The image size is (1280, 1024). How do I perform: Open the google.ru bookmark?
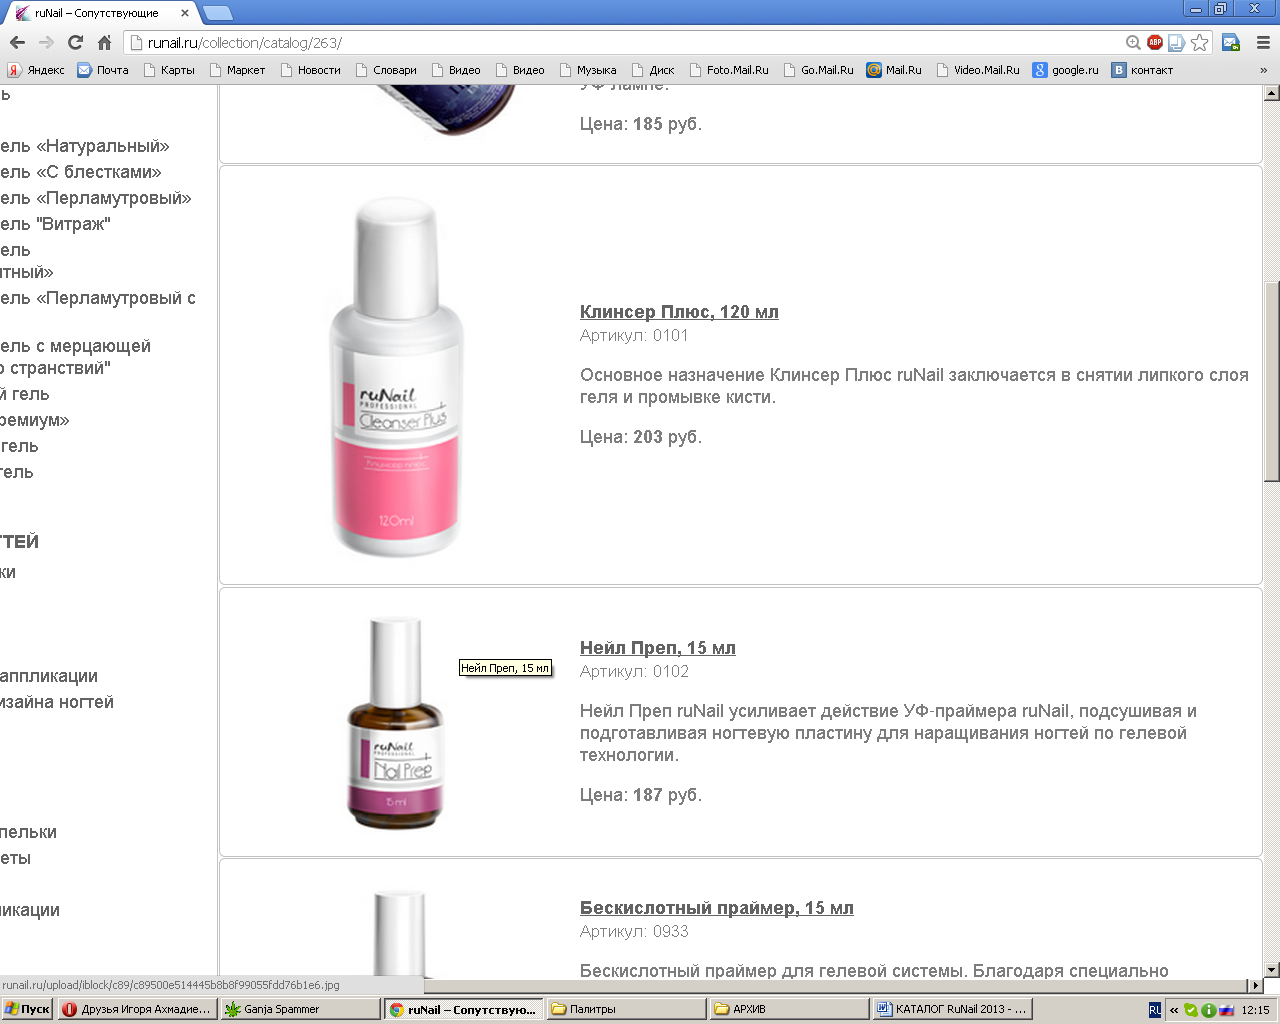click(1066, 70)
